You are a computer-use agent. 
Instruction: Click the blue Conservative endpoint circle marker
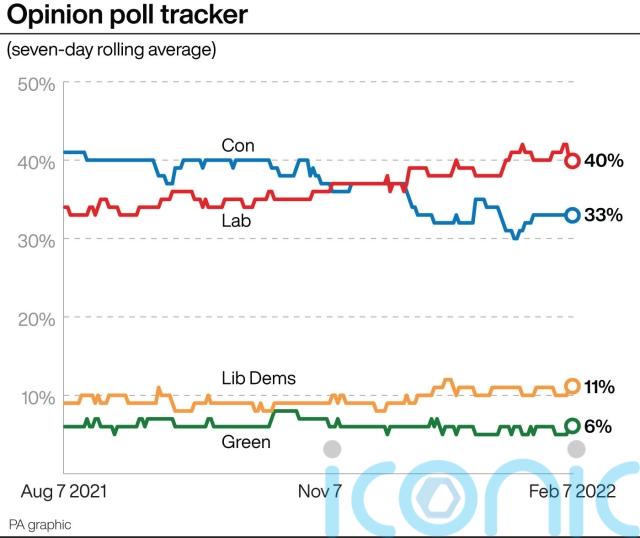(x=572, y=215)
